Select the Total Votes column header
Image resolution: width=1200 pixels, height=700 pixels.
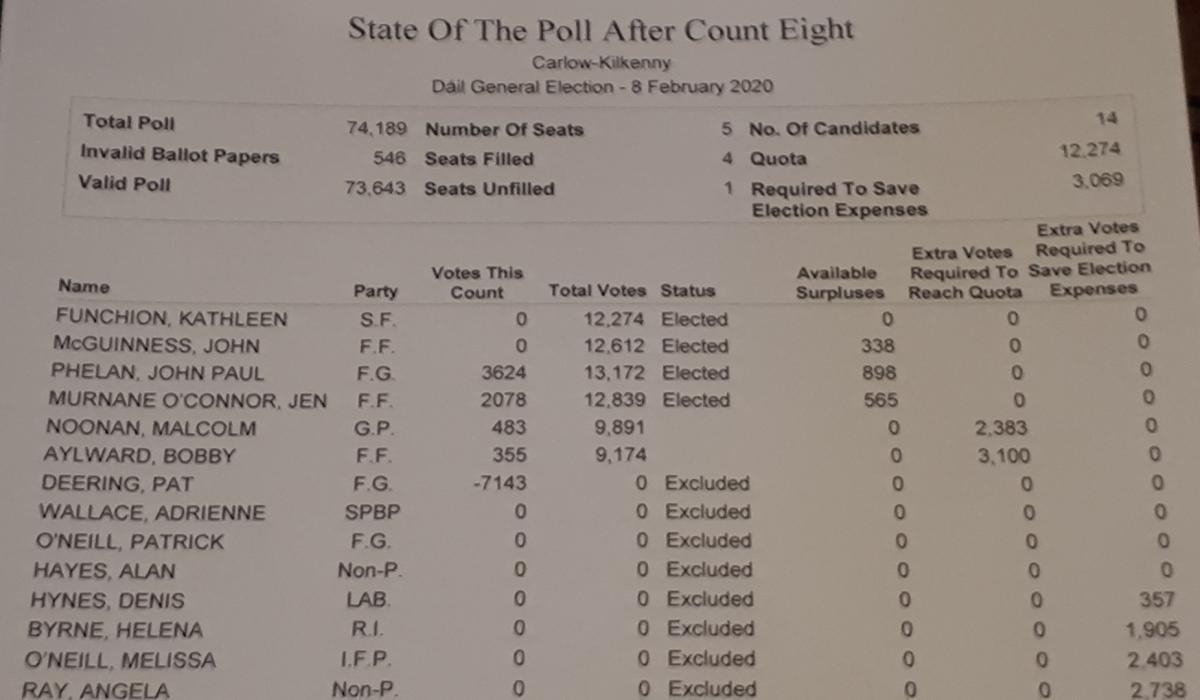(x=597, y=291)
